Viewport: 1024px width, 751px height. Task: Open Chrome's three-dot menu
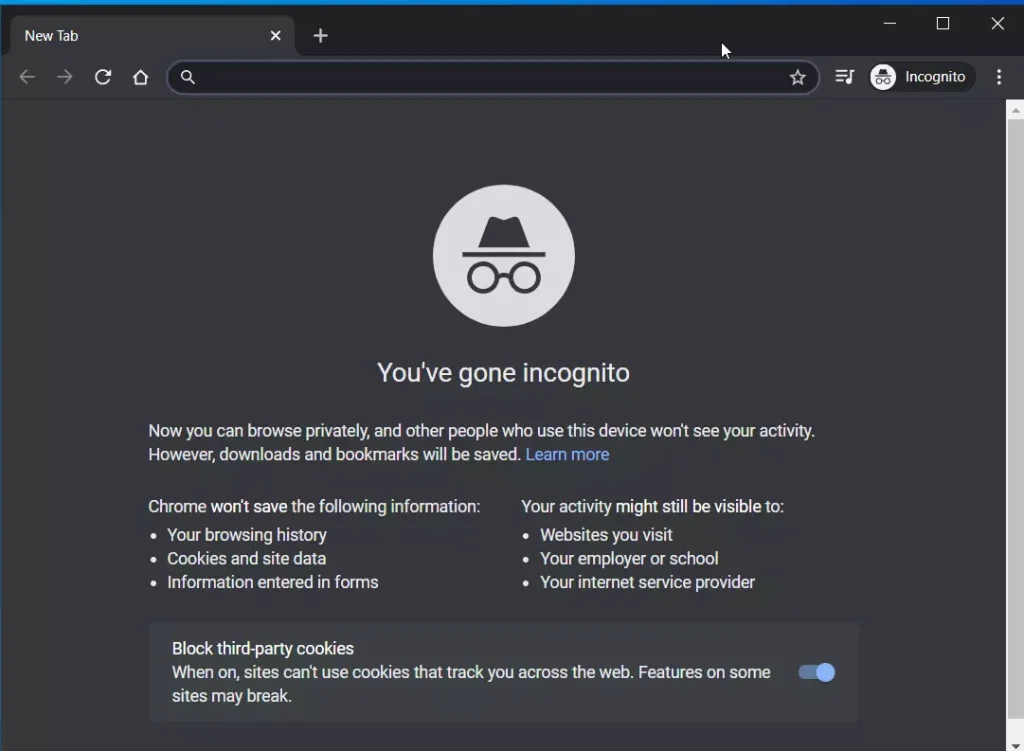pos(999,77)
